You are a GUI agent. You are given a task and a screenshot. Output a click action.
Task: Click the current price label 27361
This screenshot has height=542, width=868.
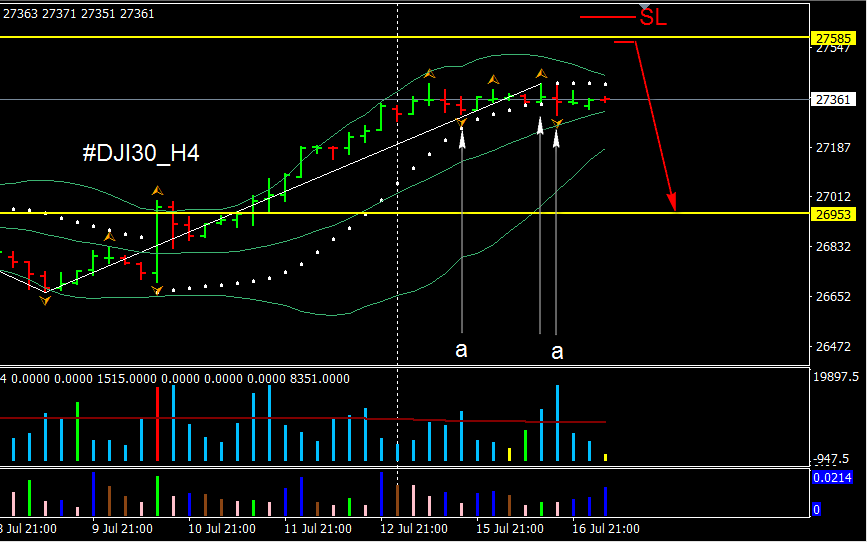click(x=833, y=100)
